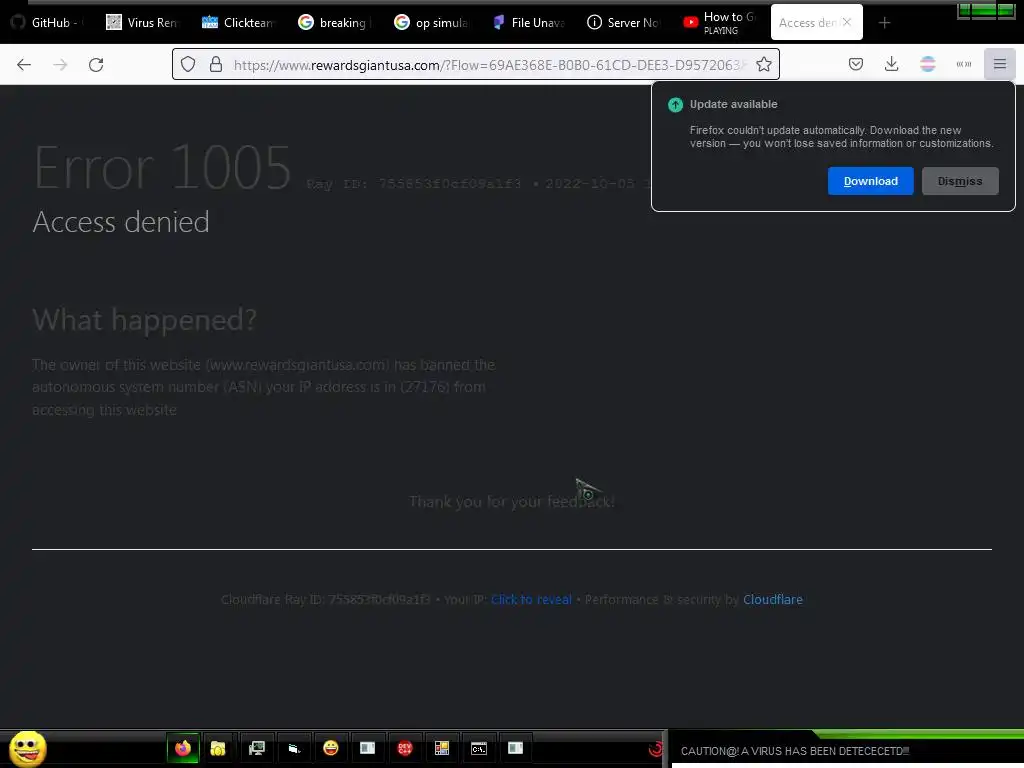Viewport: 1024px width, 768px height.
Task: Open the YouTube 'How to' playing tab
Action: [720, 22]
